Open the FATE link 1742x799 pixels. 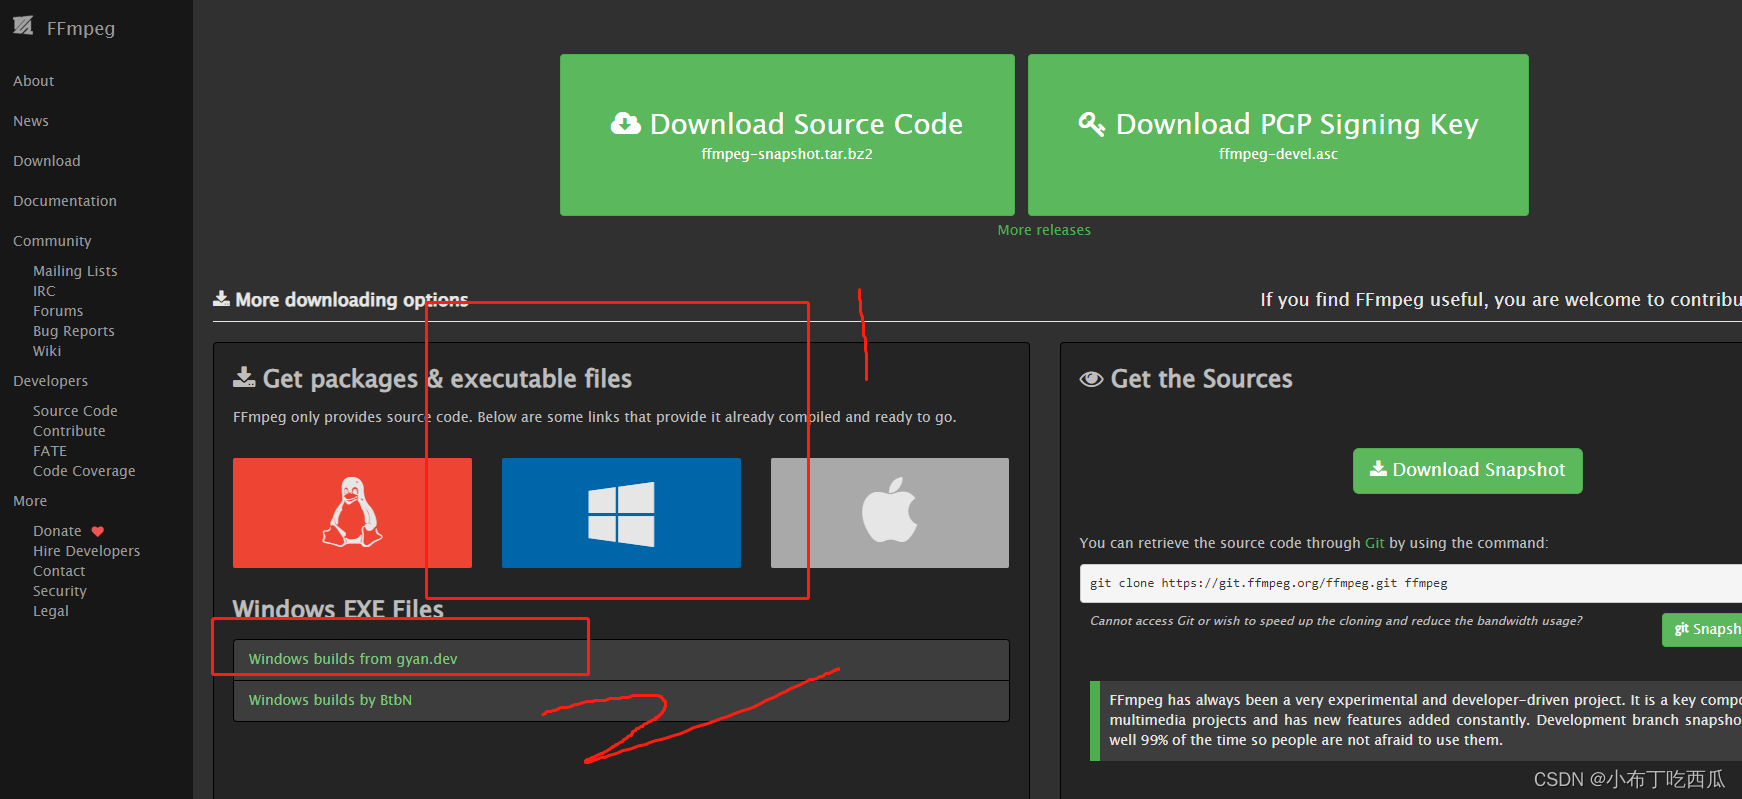pos(50,451)
